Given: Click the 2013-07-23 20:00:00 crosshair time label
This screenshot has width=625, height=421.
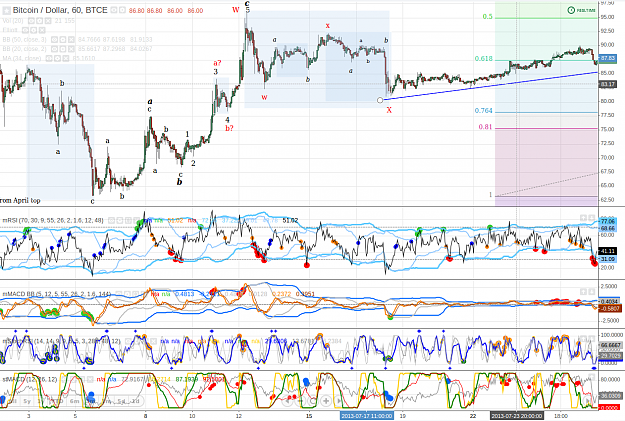Looking at the screenshot, I should [x=517, y=416].
